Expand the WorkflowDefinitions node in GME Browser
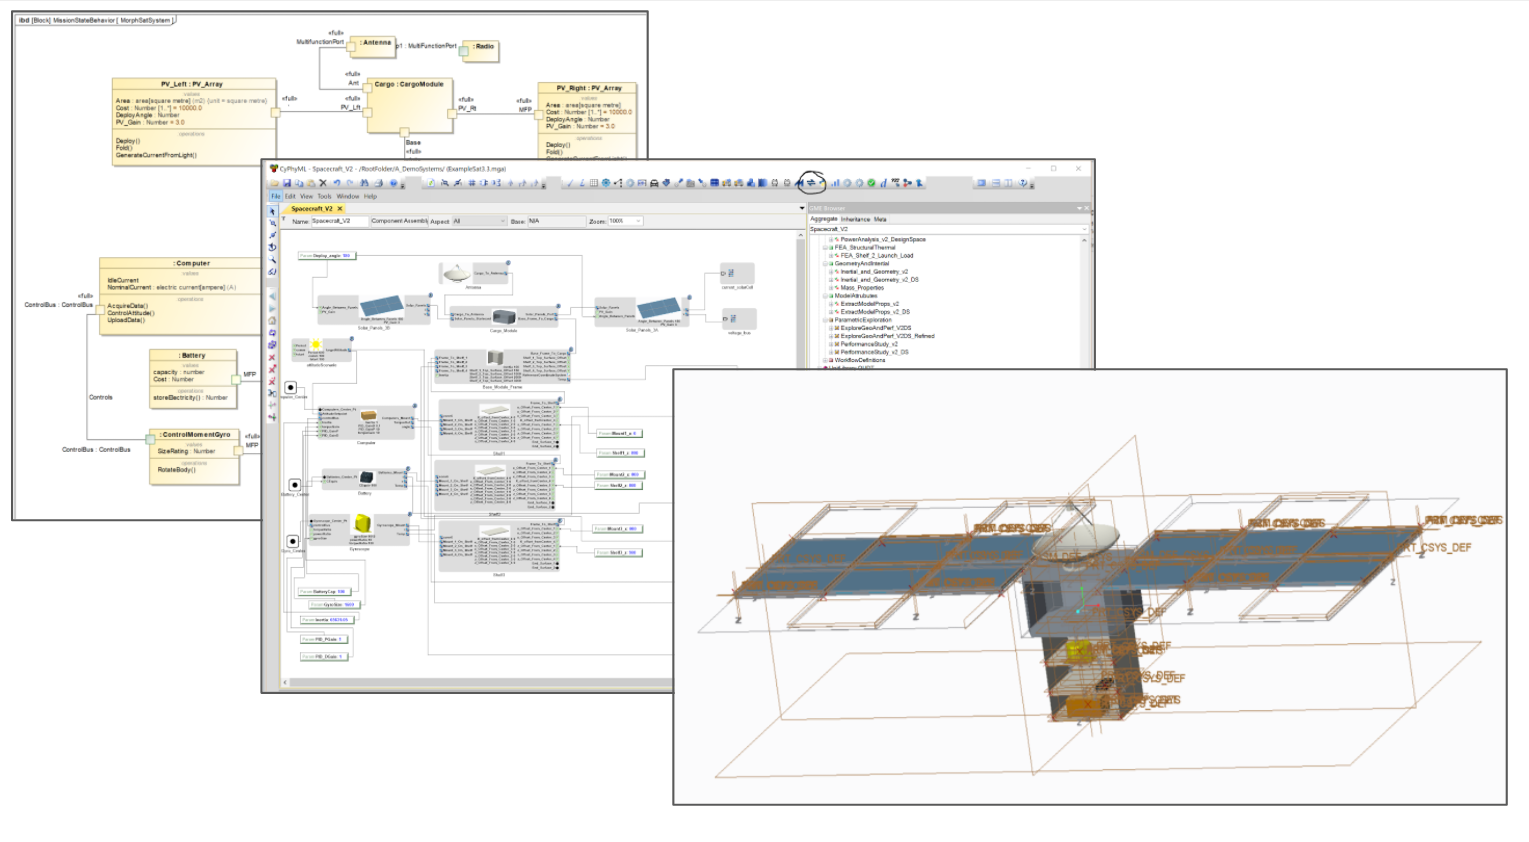1529x842 pixels. pyautogui.click(x=824, y=360)
